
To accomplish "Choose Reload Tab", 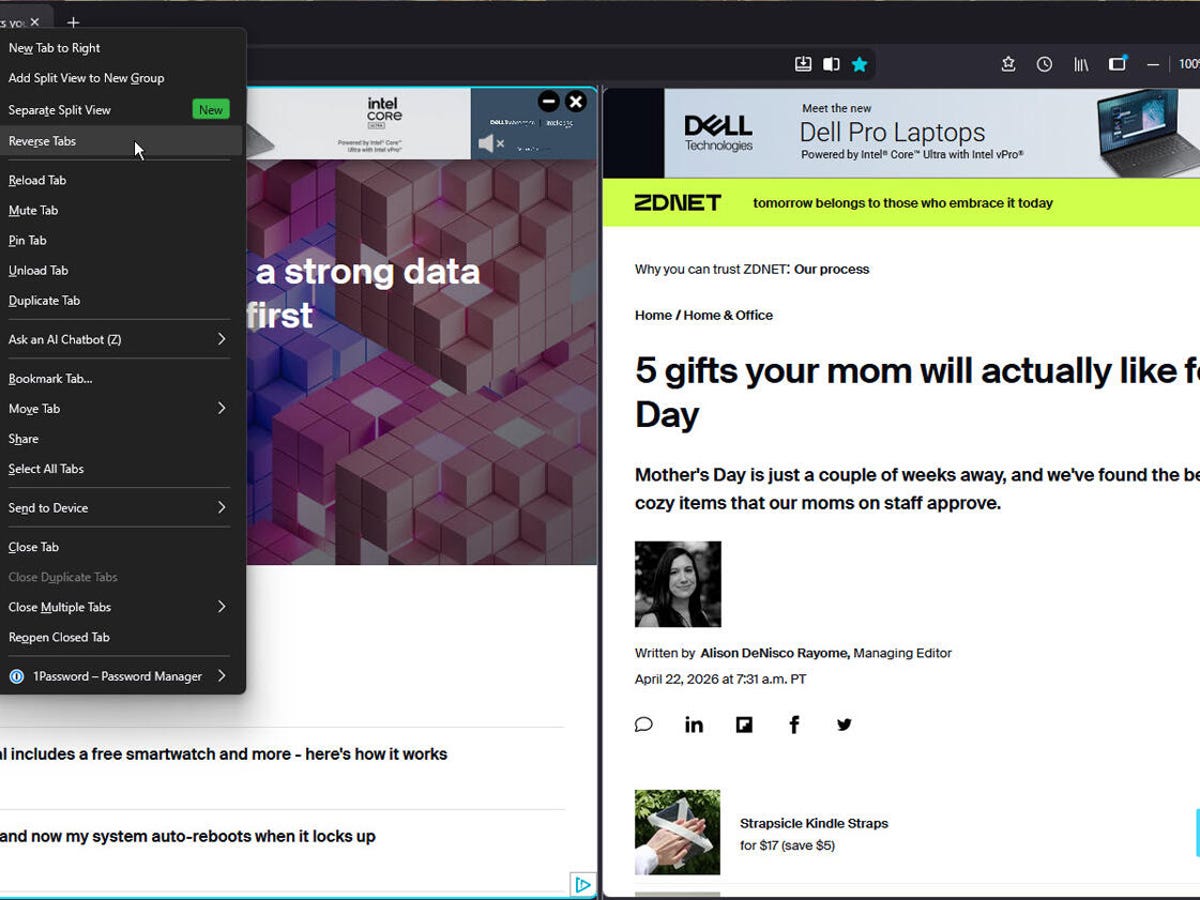I will 121,180.
